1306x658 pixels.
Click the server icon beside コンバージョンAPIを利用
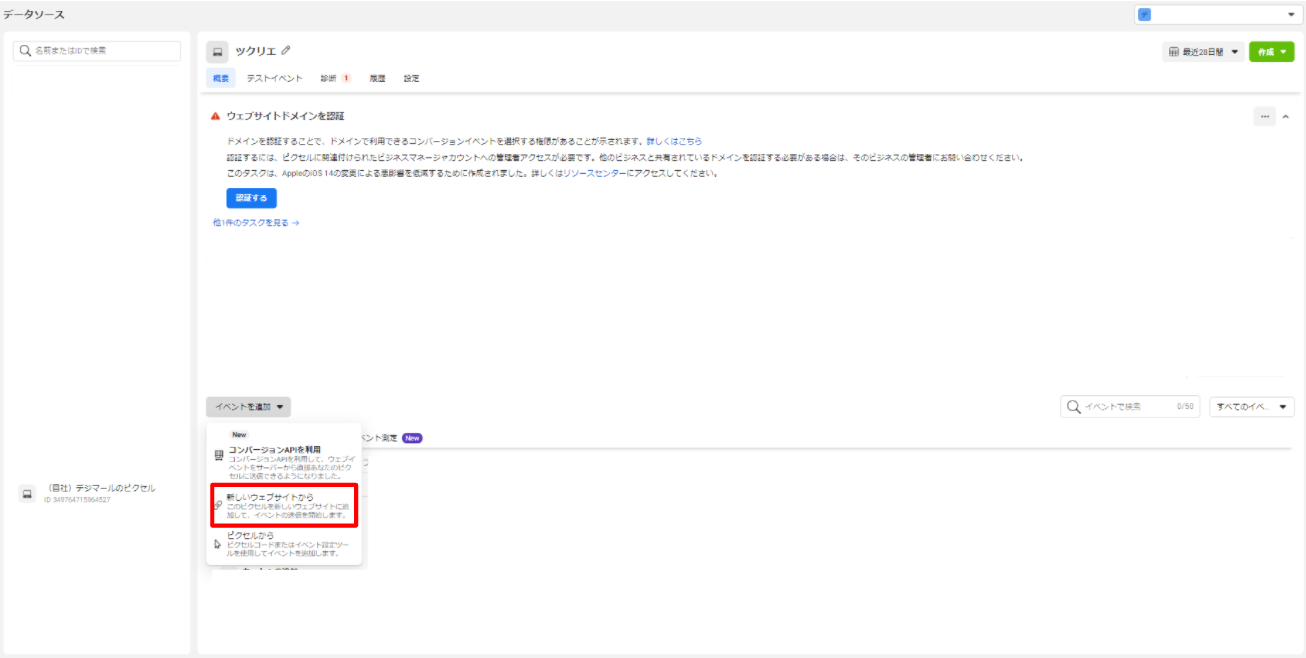219,455
